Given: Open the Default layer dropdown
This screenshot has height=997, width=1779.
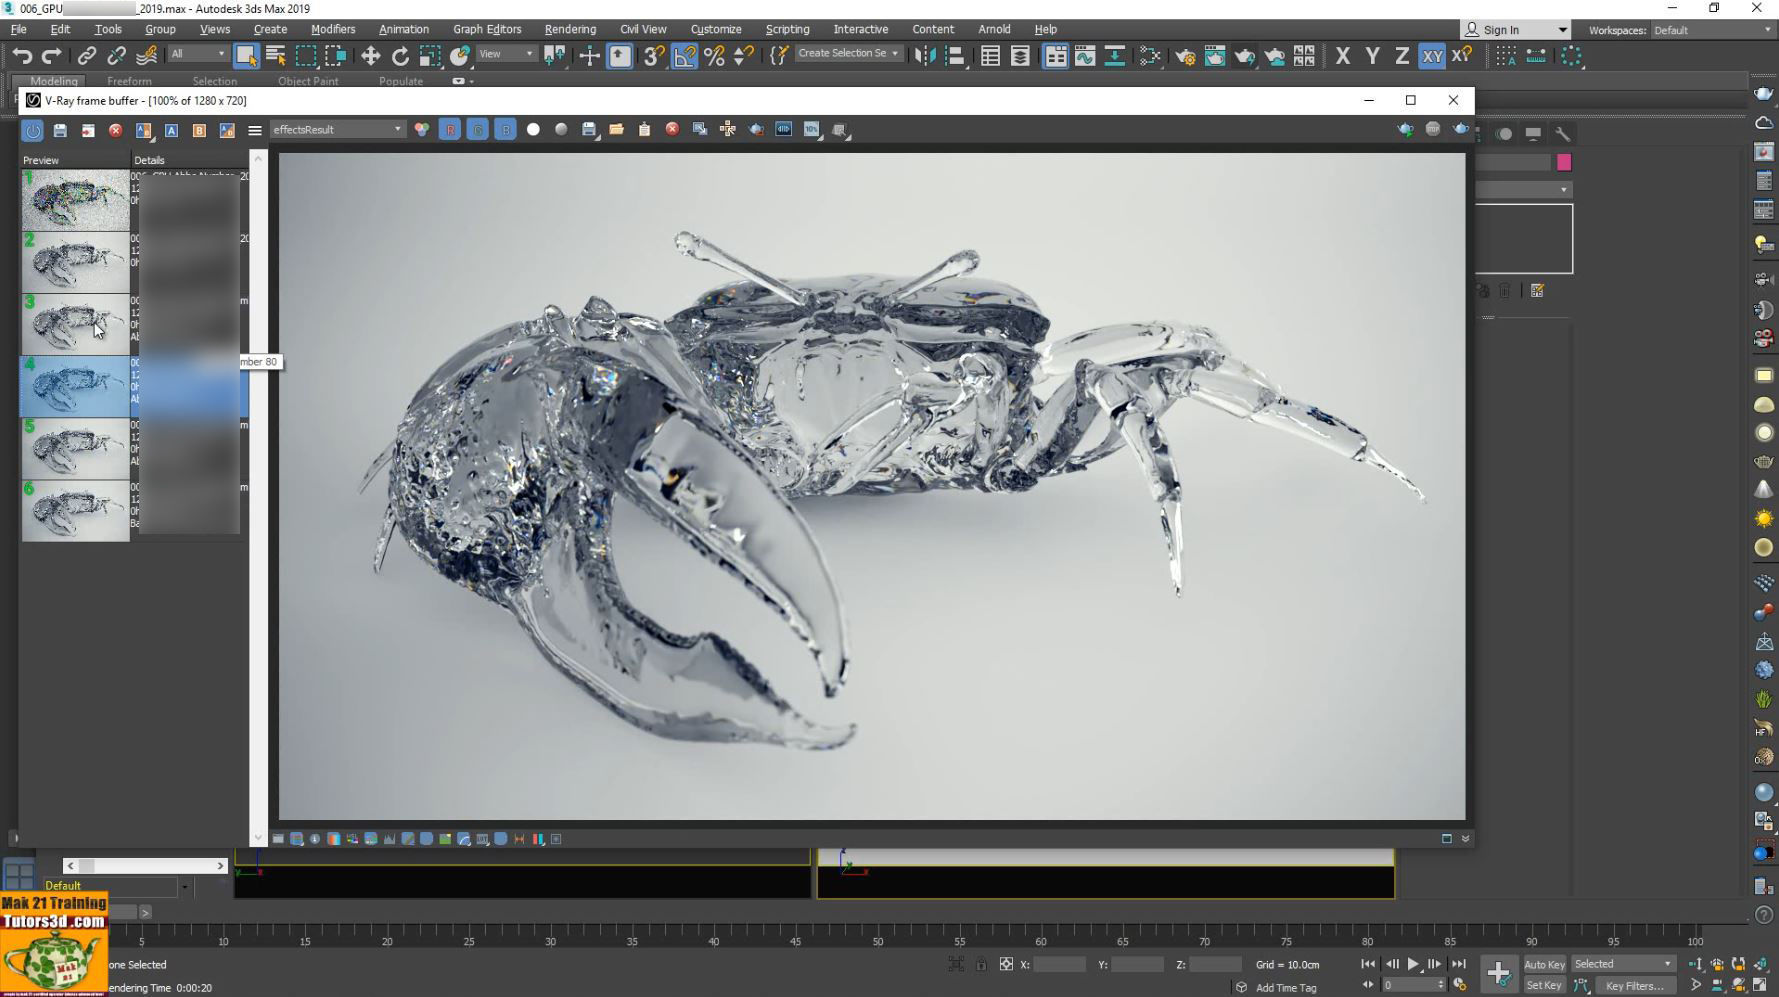Looking at the screenshot, I should (x=115, y=886).
